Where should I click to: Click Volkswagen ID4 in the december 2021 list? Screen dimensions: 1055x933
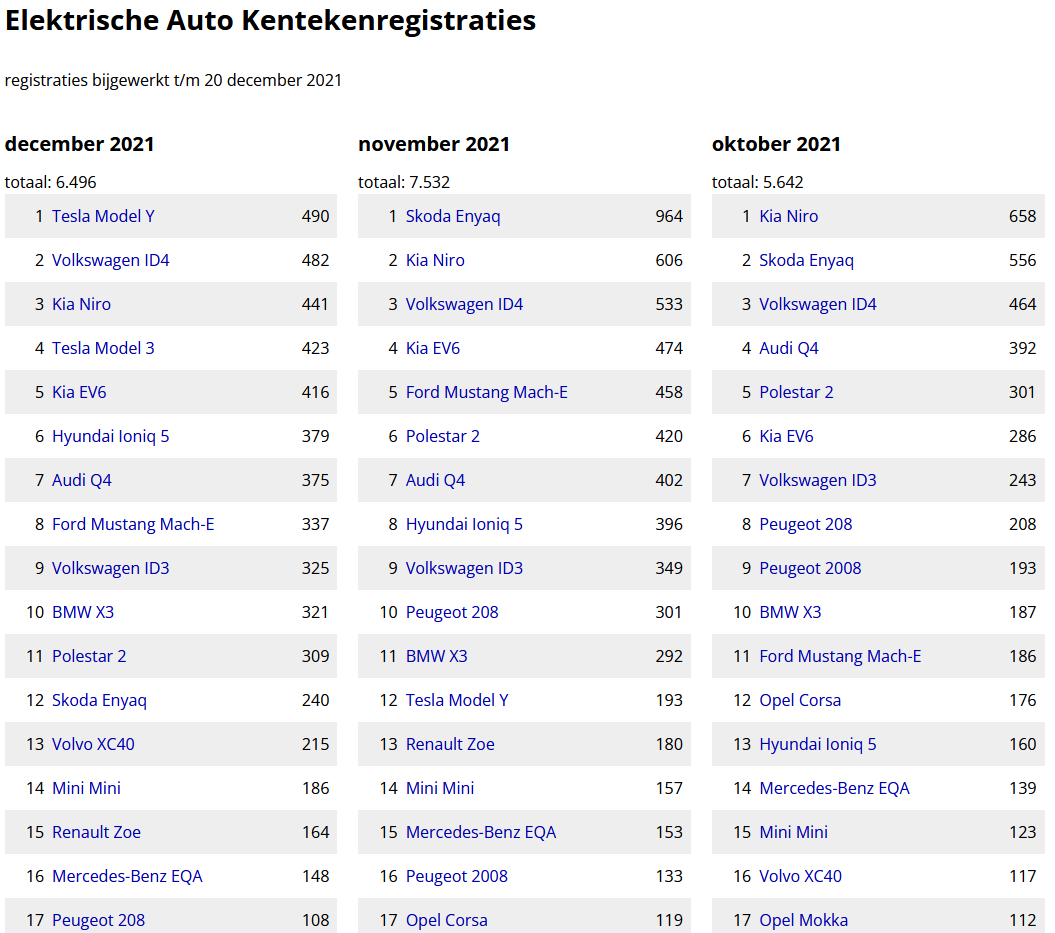(x=110, y=260)
